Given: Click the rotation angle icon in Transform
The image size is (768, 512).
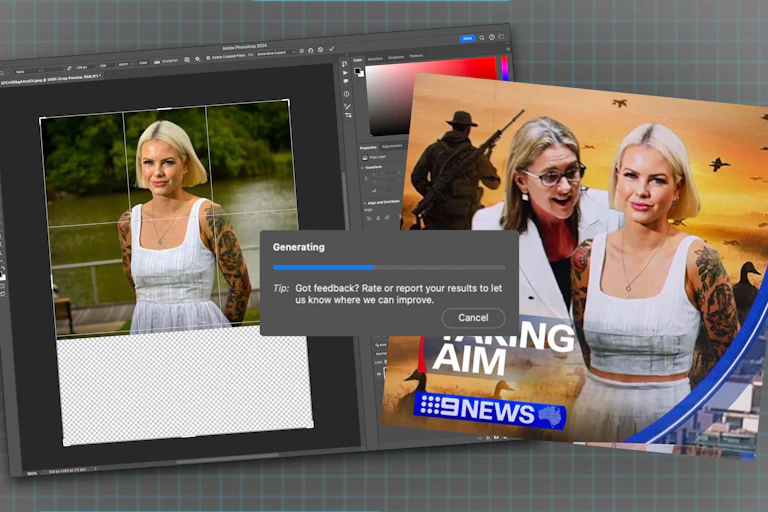Looking at the screenshot, I should click(x=374, y=190).
